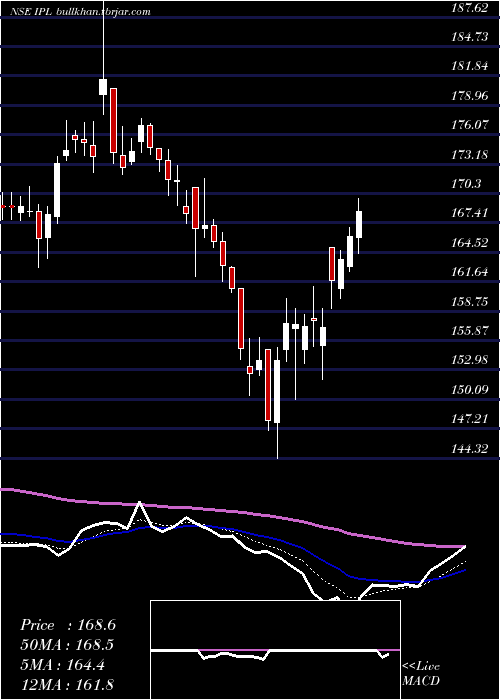Image resolution: width=500 pixels, height=700 pixels.
Task: Click the 181.84 price level label
Action: (x=470, y=67)
